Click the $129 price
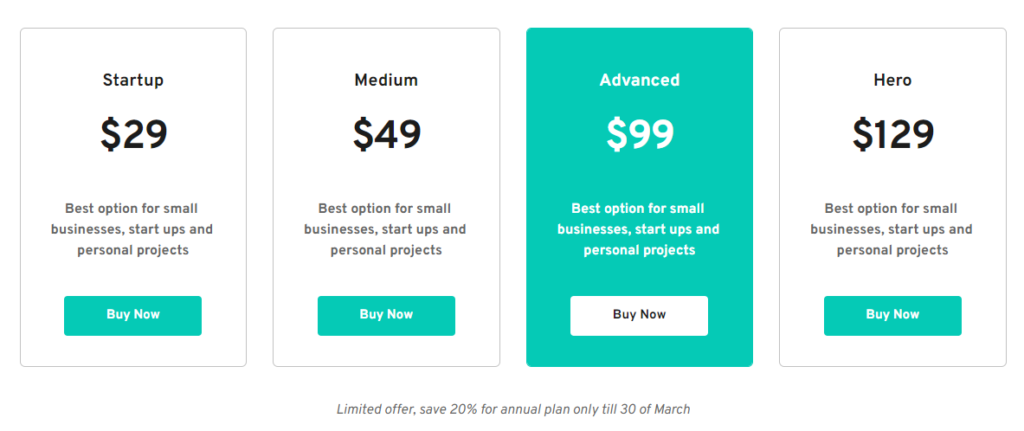Viewport: 1024px width, 431px height. (x=893, y=135)
